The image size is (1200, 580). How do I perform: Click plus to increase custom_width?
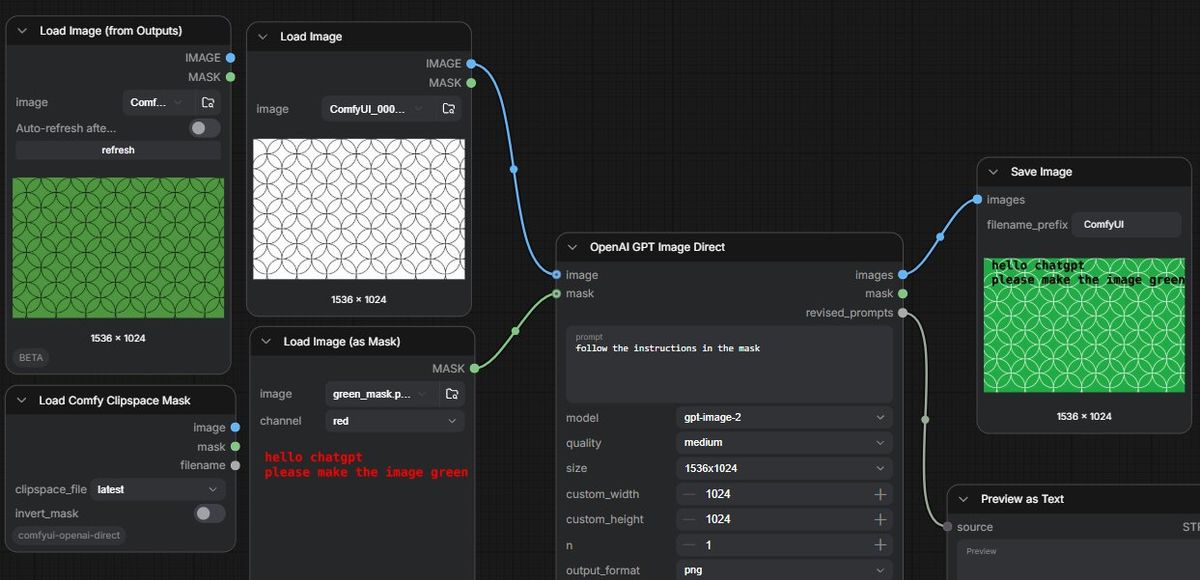[880, 494]
